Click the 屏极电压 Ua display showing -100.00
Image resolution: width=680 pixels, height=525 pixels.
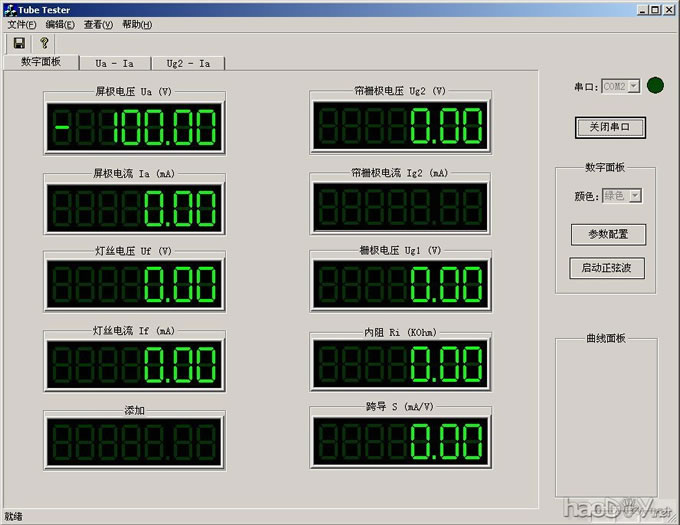point(134,127)
